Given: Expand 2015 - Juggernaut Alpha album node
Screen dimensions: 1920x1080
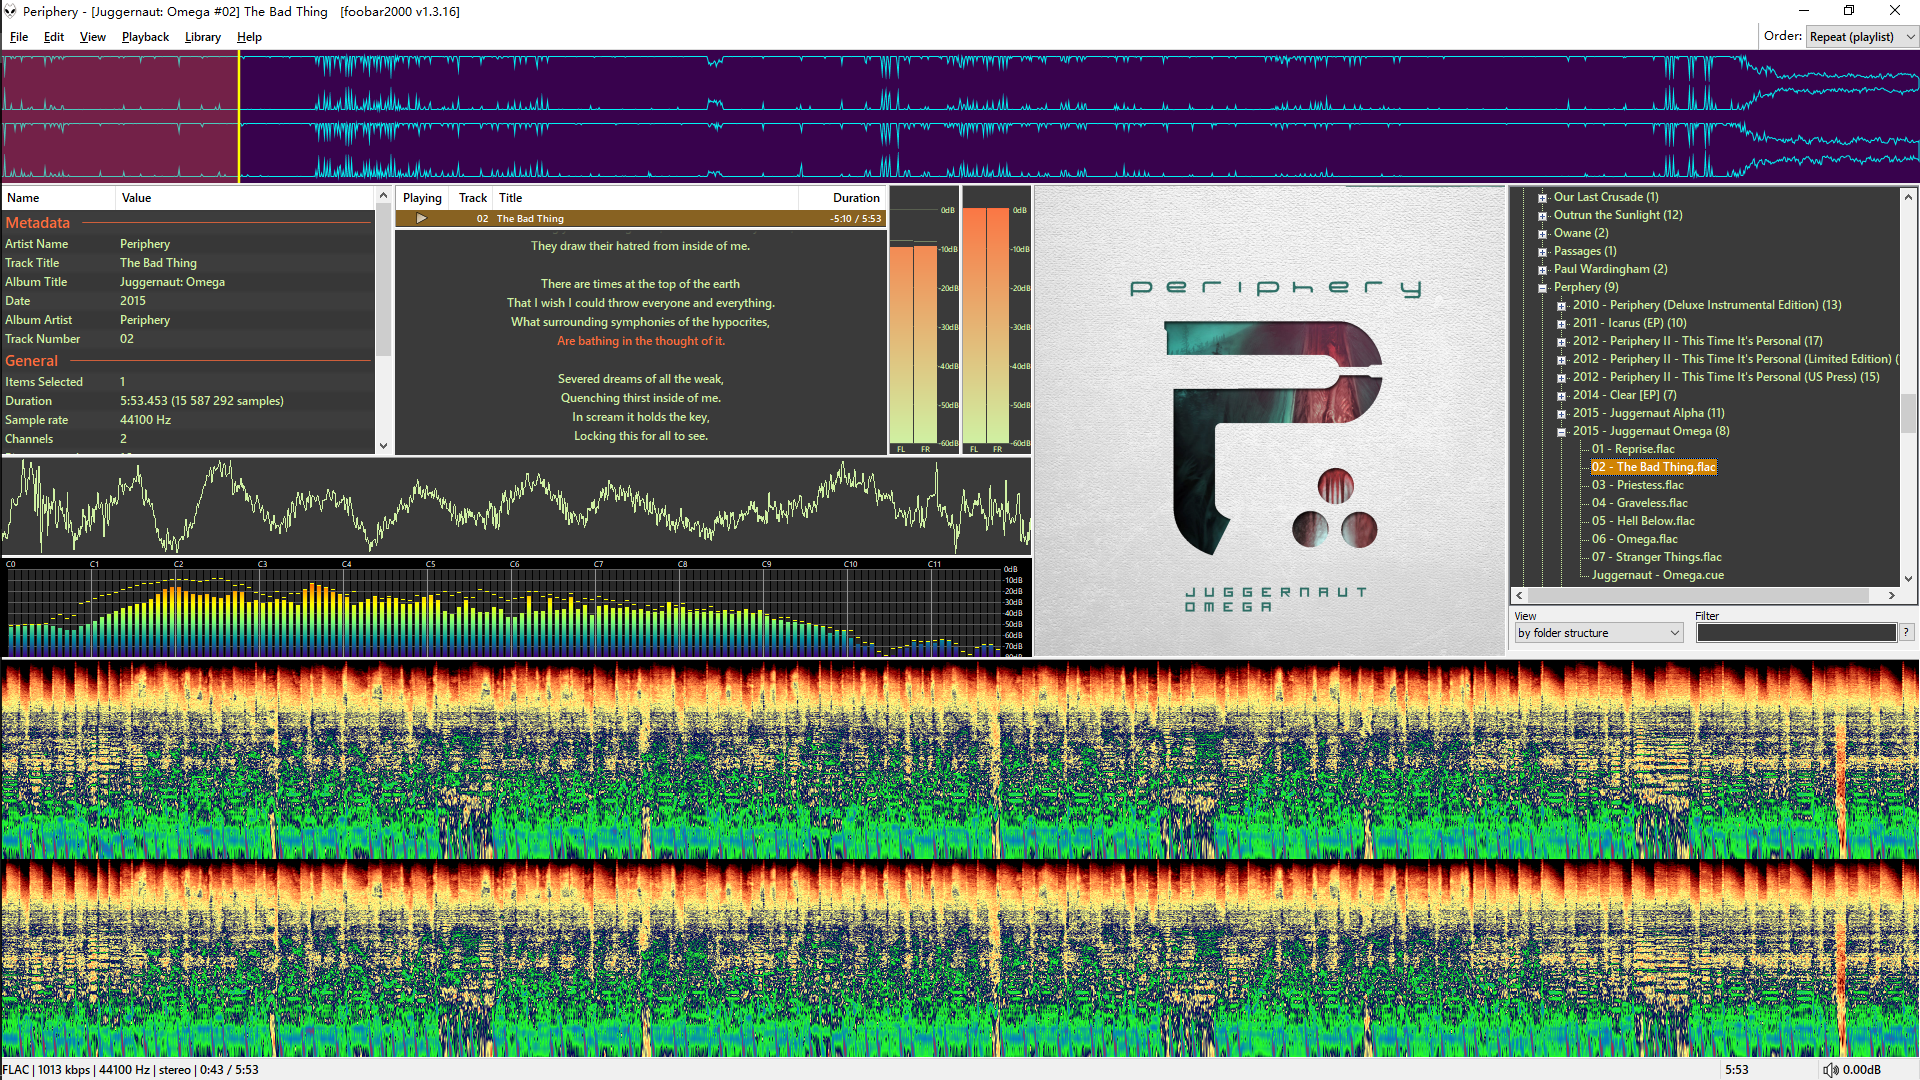Looking at the screenshot, I should [1561, 413].
